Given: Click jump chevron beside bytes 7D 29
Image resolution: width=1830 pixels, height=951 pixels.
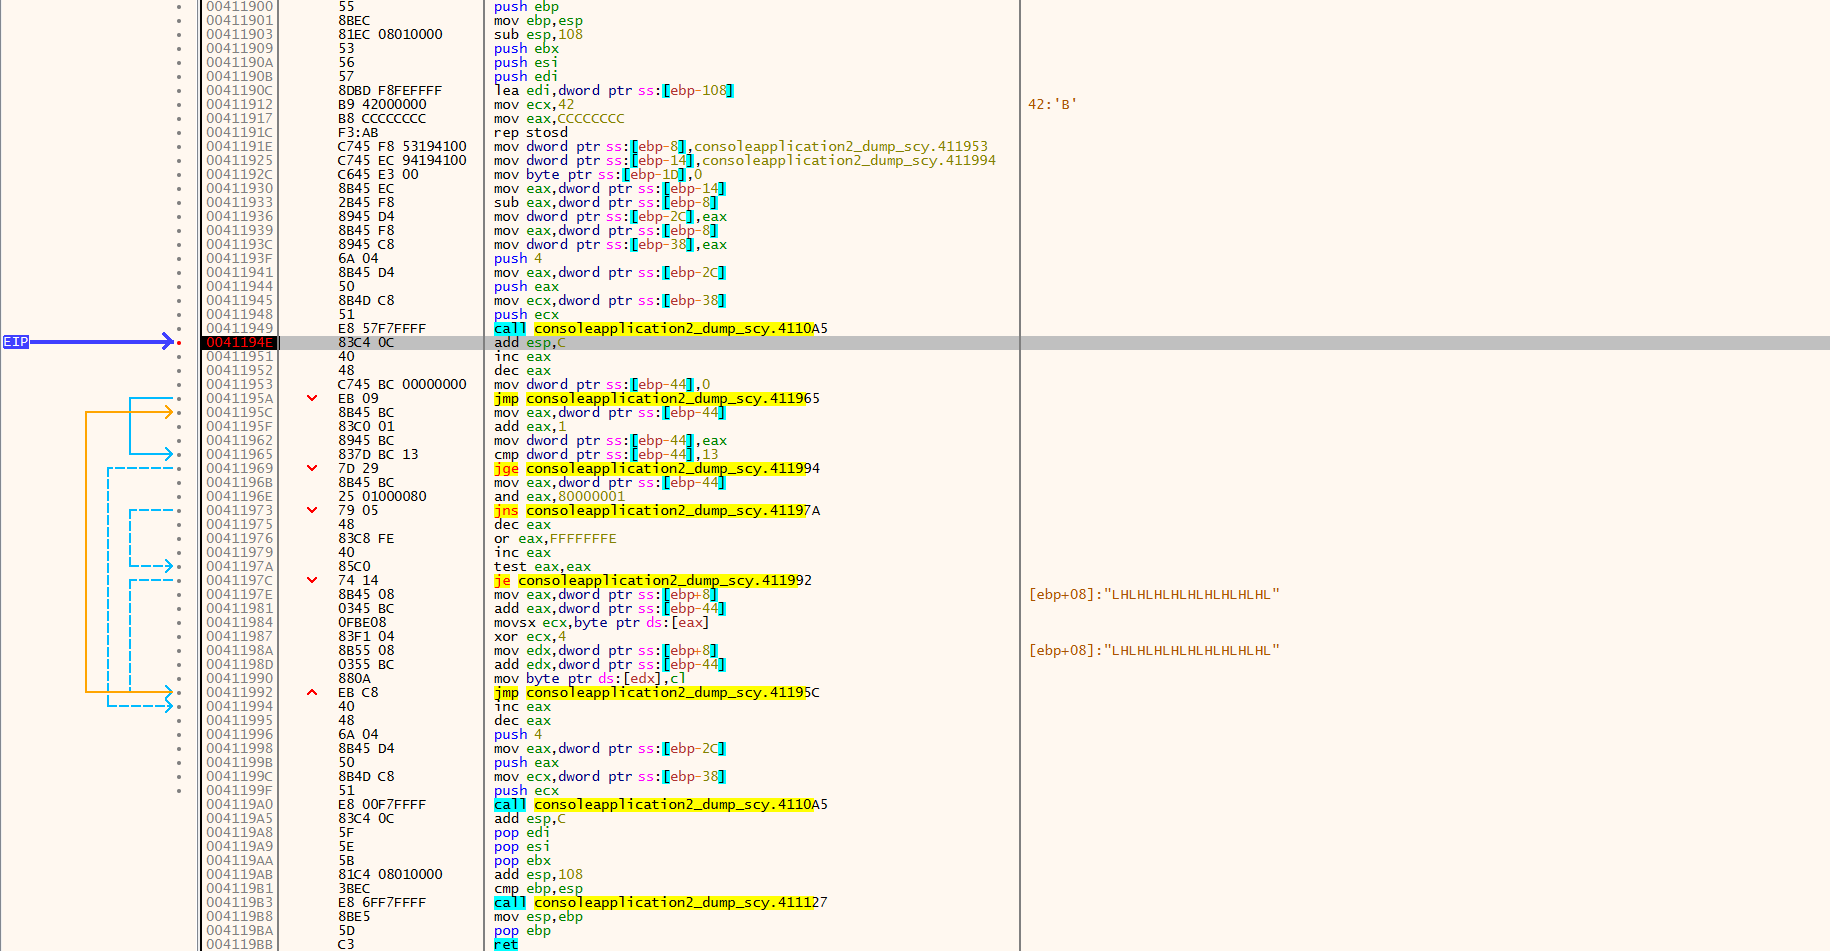Looking at the screenshot, I should pyautogui.click(x=312, y=468).
